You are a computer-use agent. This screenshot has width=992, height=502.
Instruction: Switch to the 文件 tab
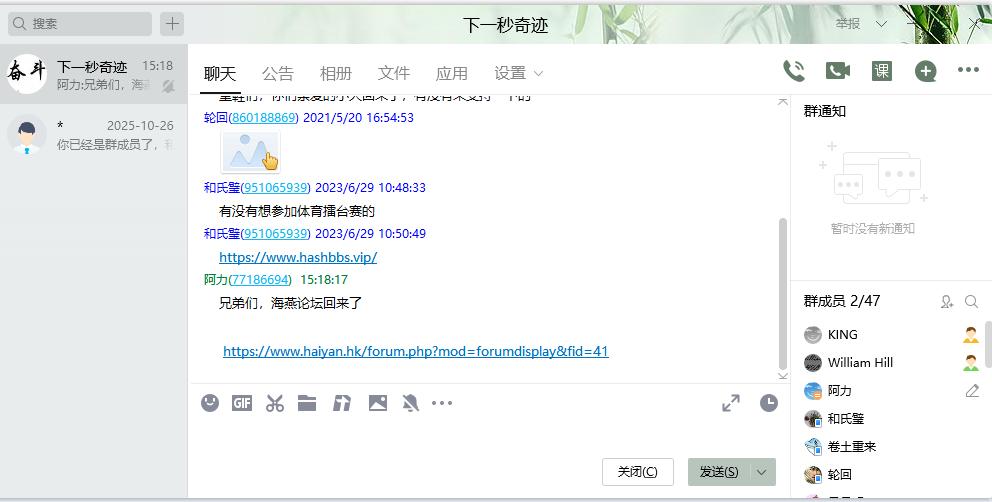394,73
